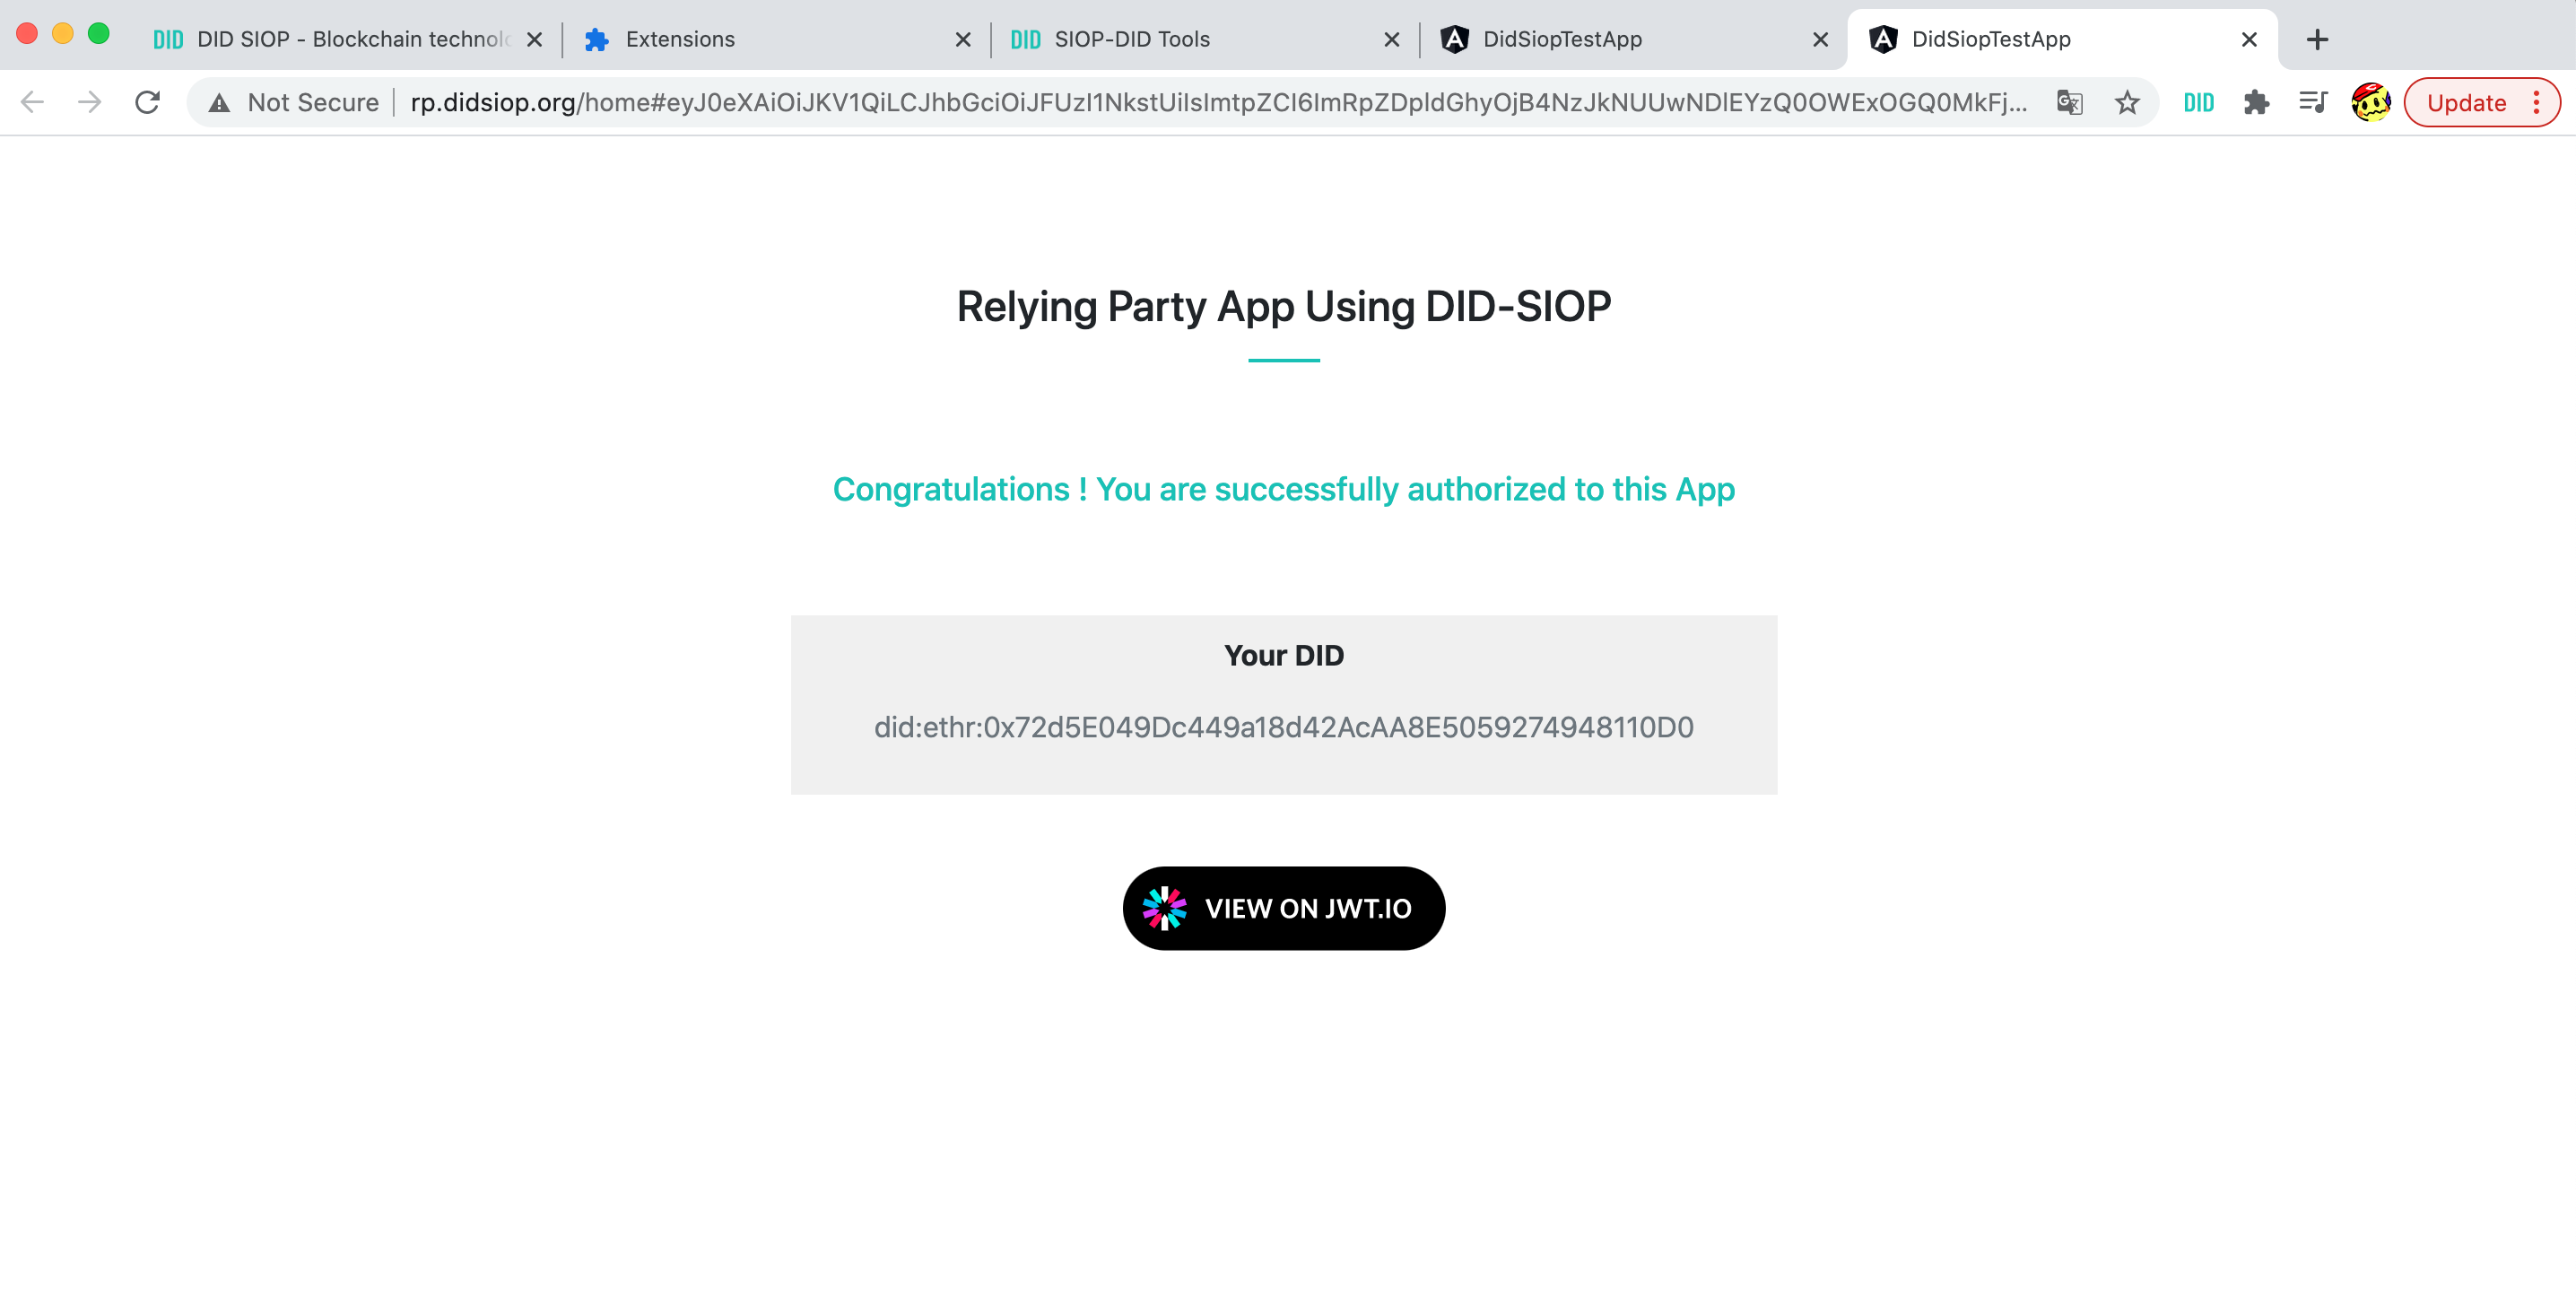Open the DID extension icon in toolbar
The width and height of the screenshot is (2576, 1306).
[2198, 102]
